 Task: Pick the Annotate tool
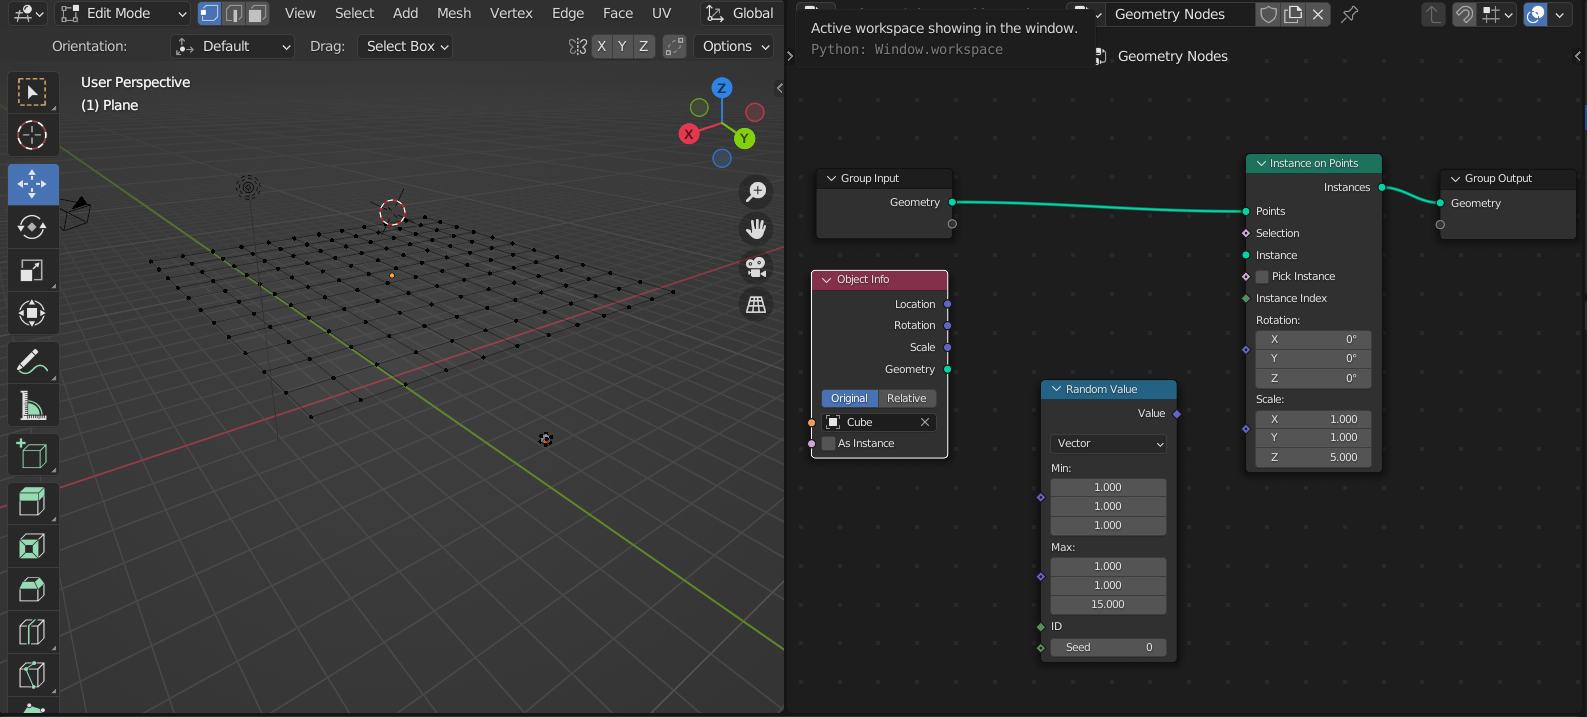32,362
